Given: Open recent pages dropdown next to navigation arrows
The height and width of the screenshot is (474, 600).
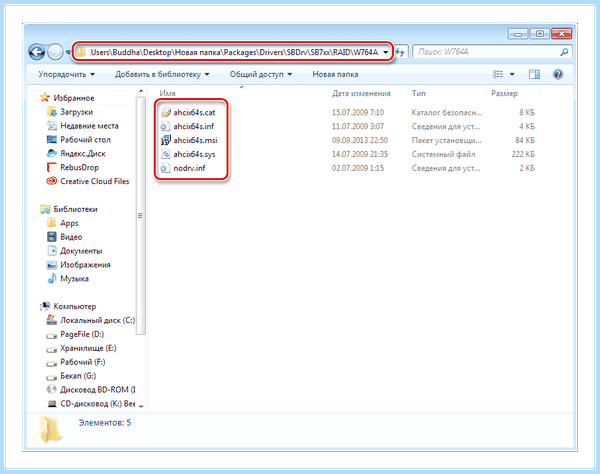Looking at the screenshot, I should coord(68,52).
